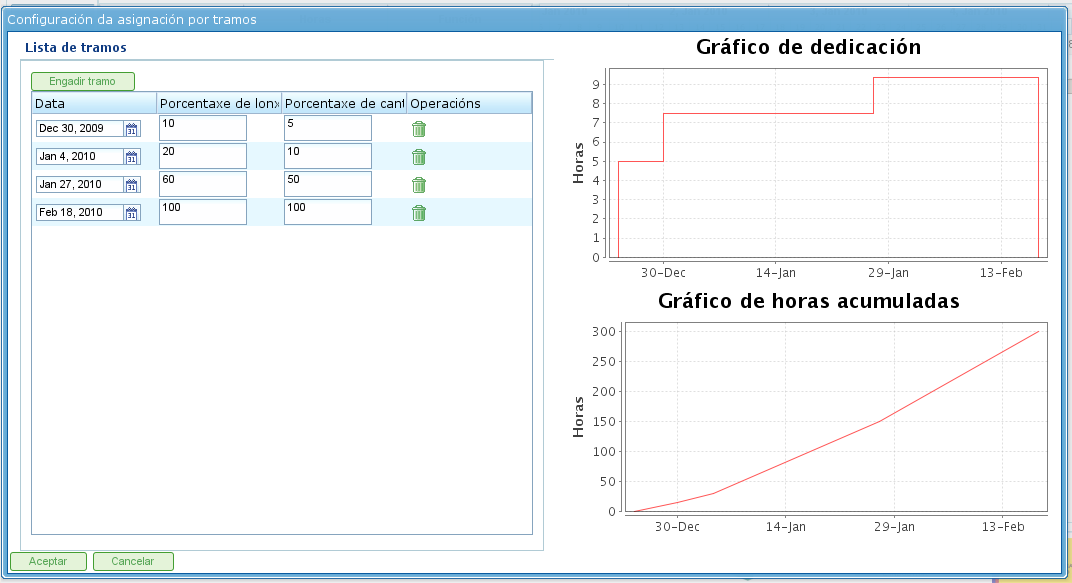The image size is (1072, 583).
Task: Delete the Jan 4, 2010 tramo row
Action: click(x=419, y=157)
